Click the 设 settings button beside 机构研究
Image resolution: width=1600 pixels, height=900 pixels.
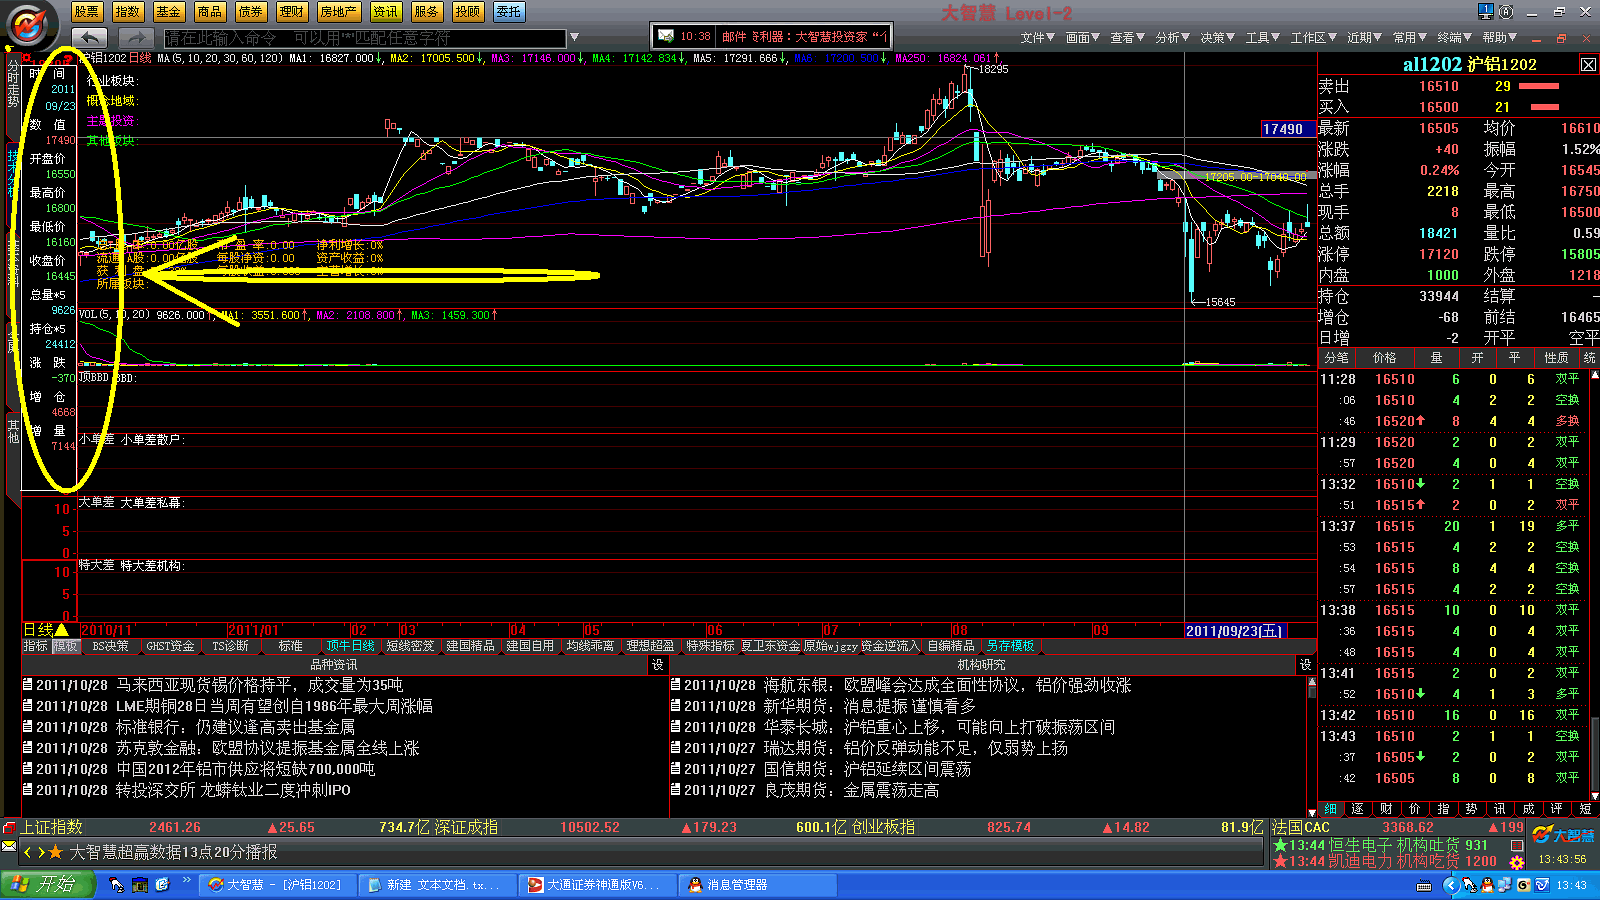coord(1305,665)
